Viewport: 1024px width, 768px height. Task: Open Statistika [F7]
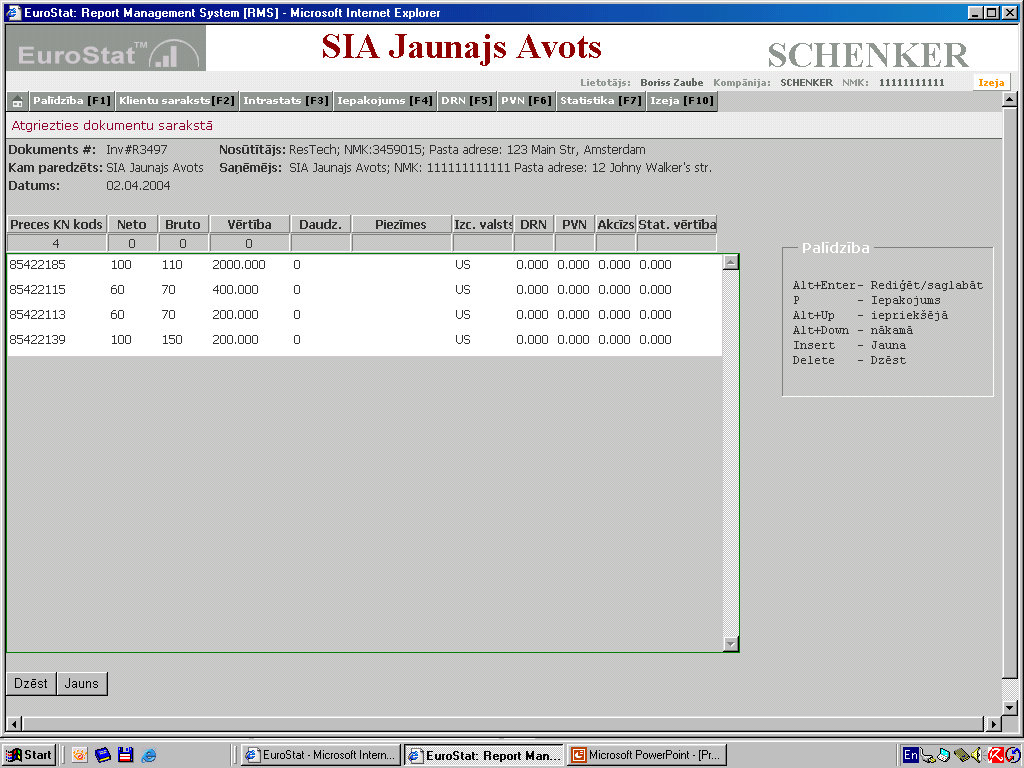(601, 101)
